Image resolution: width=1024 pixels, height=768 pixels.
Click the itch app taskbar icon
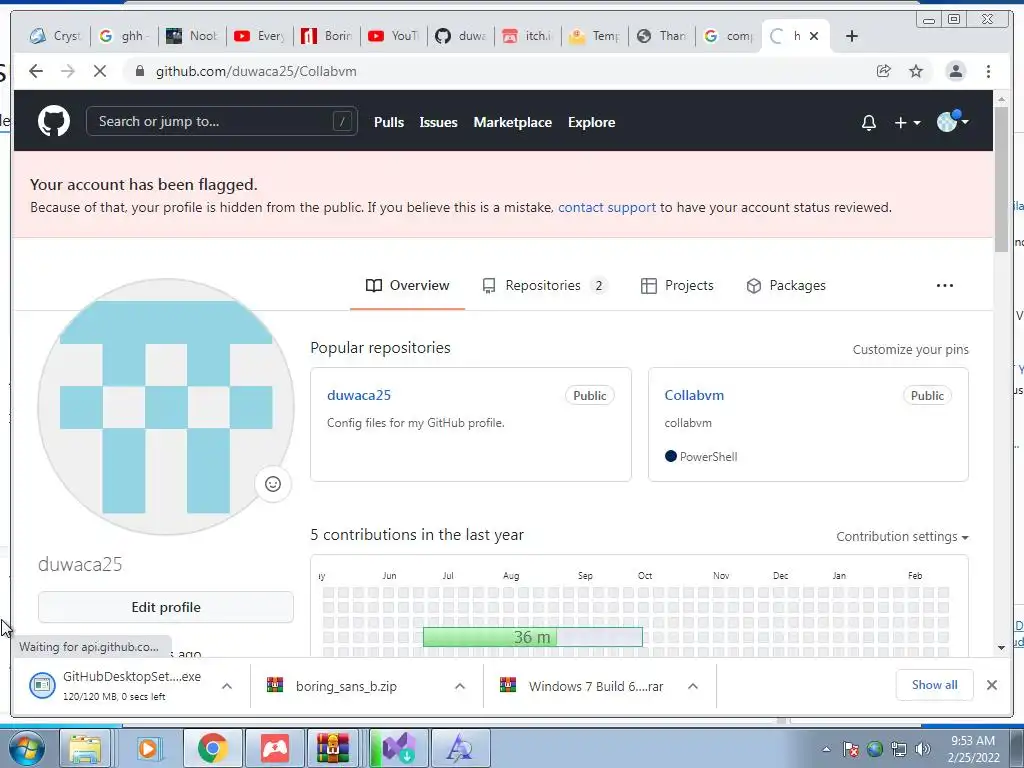click(x=275, y=748)
